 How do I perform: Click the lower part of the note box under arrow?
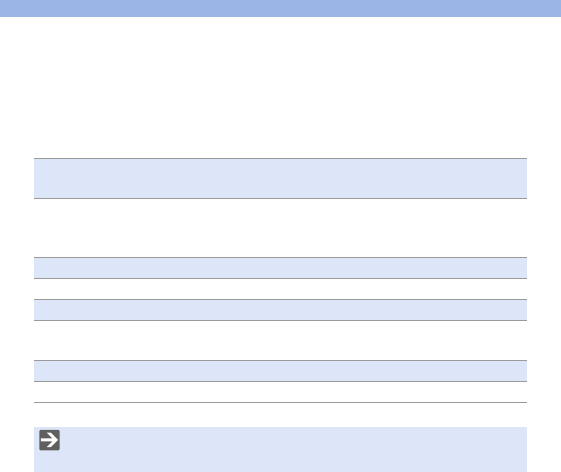click(x=49, y=462)
